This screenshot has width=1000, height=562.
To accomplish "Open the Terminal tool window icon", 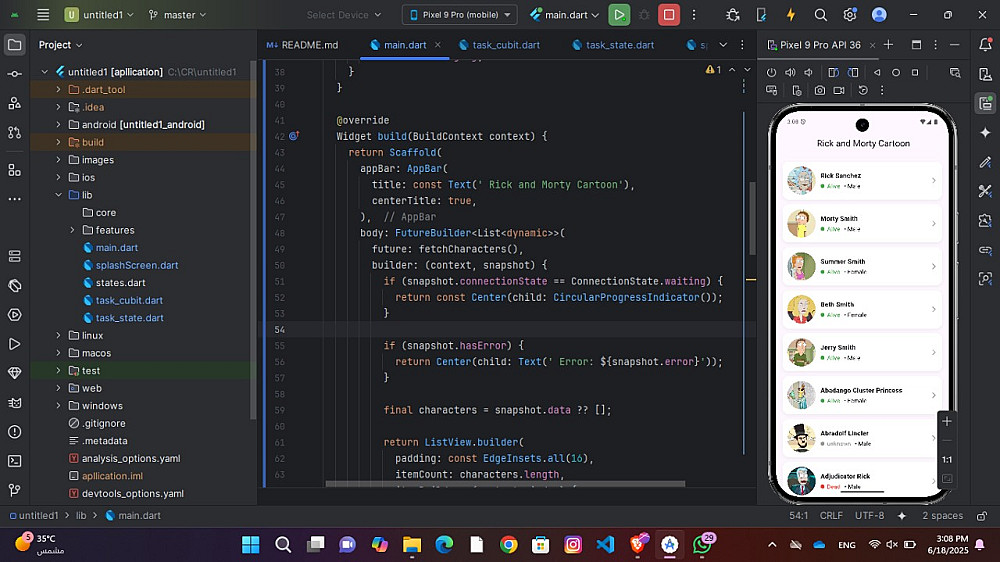I will tap(14, 461).
